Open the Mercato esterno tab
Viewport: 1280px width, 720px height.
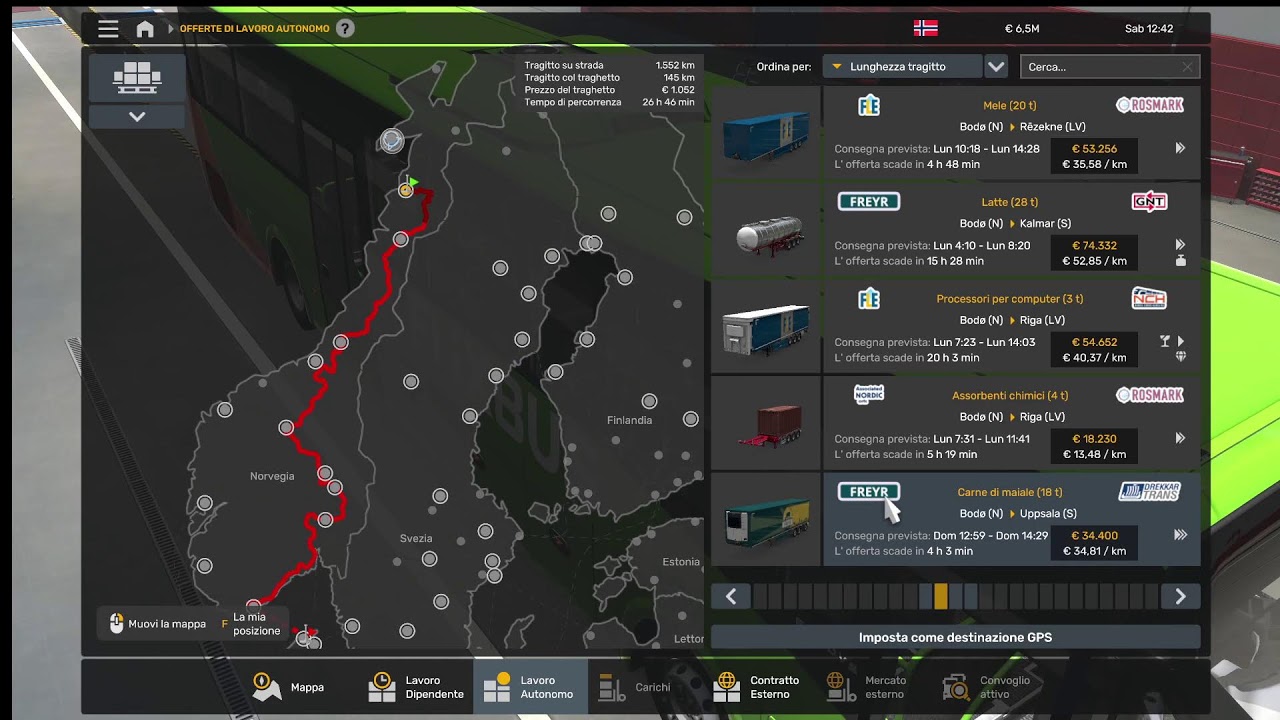[868, 687]
